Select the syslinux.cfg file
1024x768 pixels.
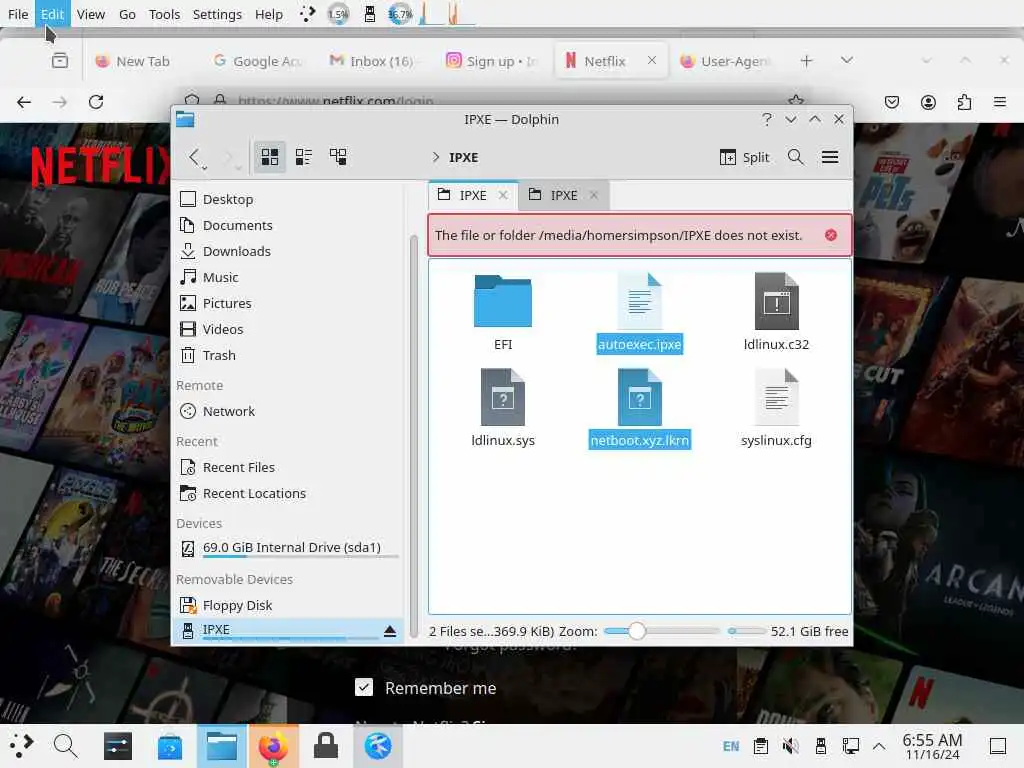coord(776,409)
